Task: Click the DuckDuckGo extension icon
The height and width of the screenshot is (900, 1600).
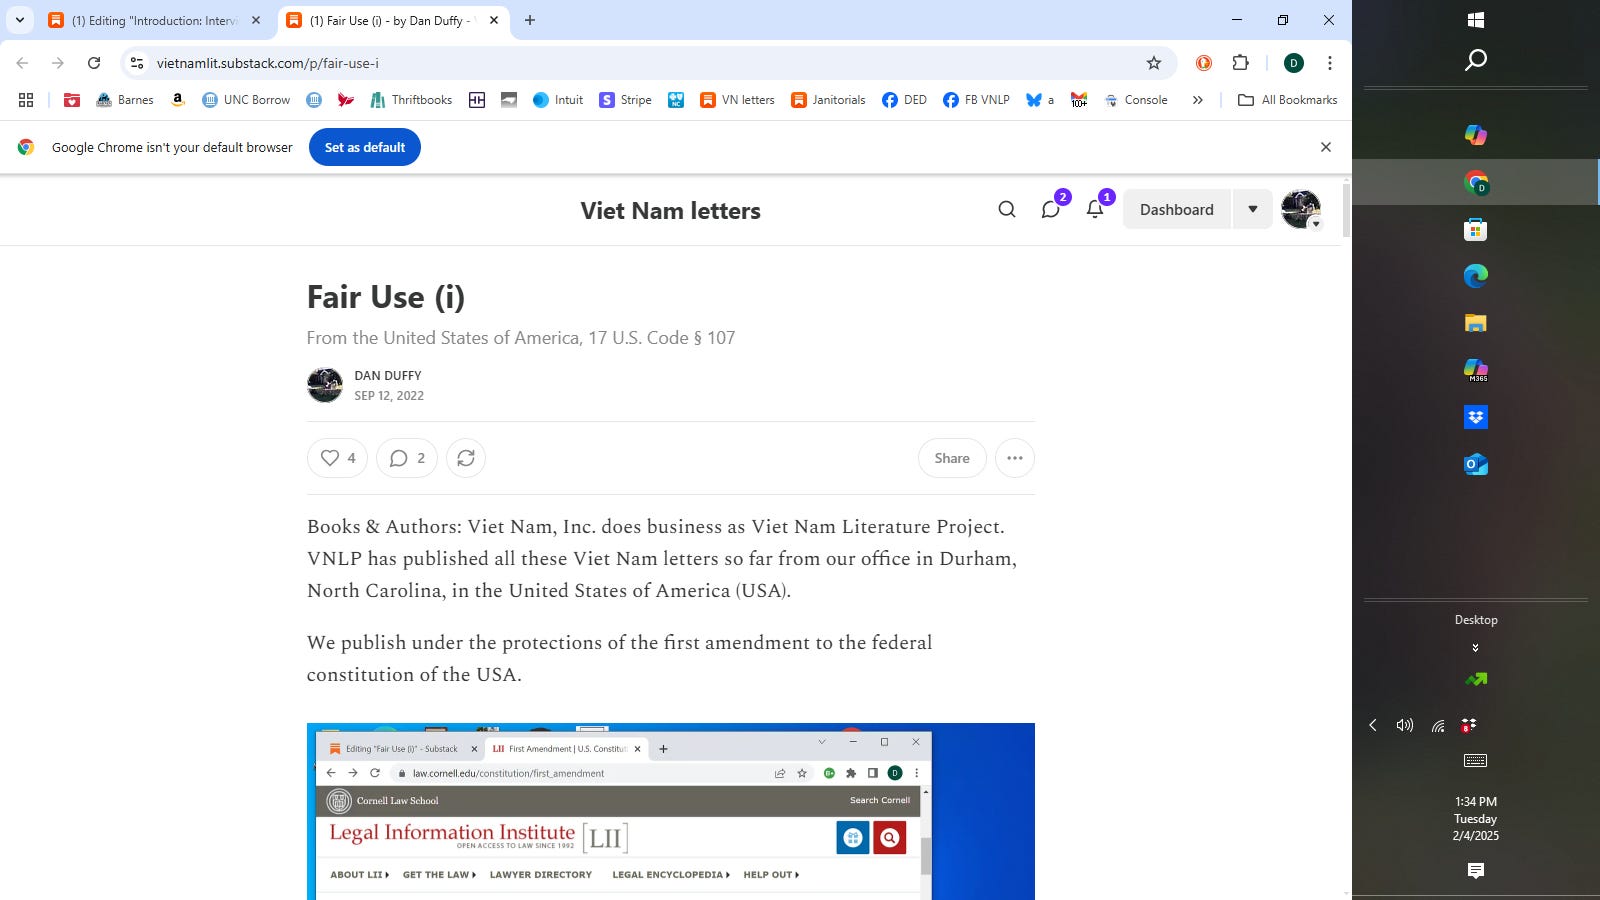Action: (1204, 63)
